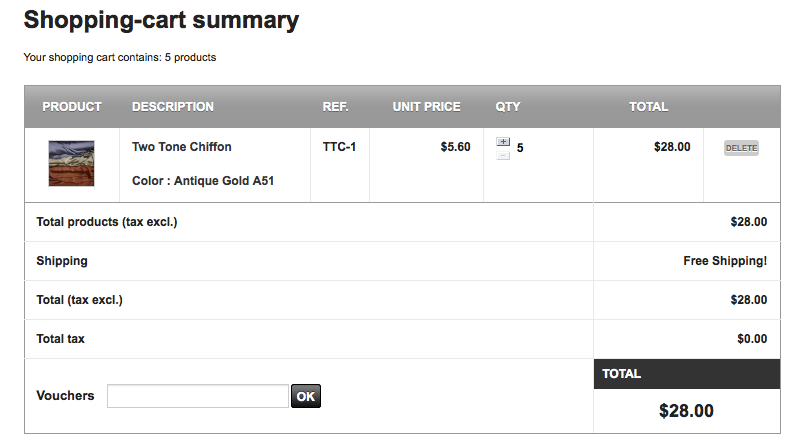Viewport: 795px width, 446px height.
Task: Increase quantity with the plus icon
Action: [x=503, y=142]
